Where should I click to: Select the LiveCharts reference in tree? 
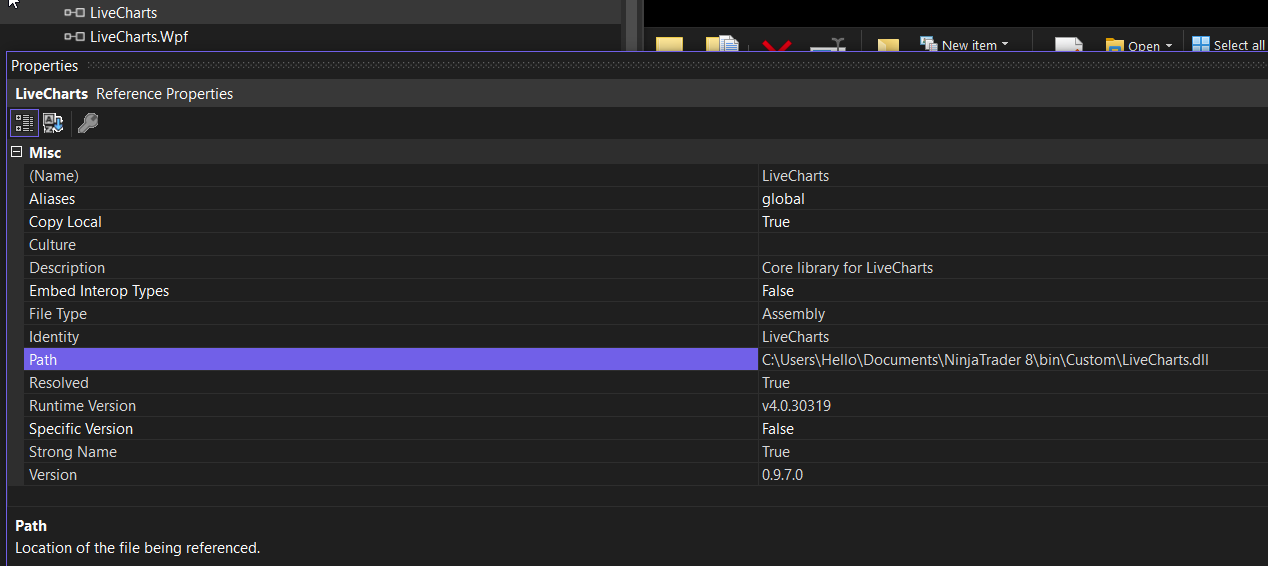[123, 13]
